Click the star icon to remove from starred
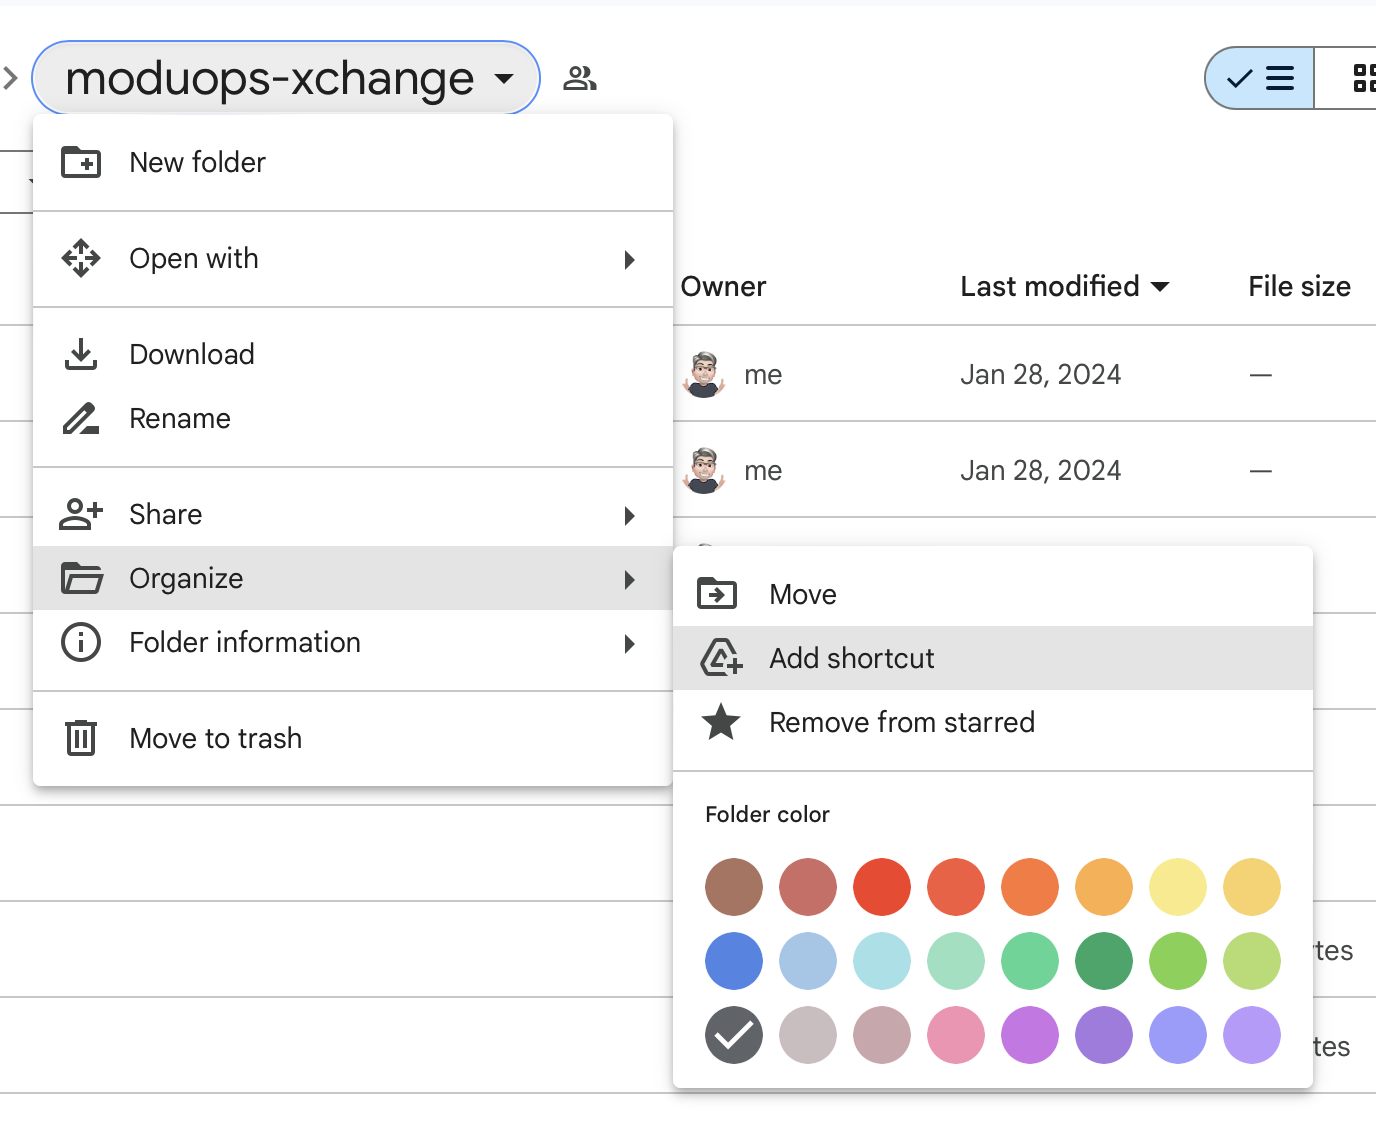The width and height of the screenshot is (1376, 1144). point(720,722)
